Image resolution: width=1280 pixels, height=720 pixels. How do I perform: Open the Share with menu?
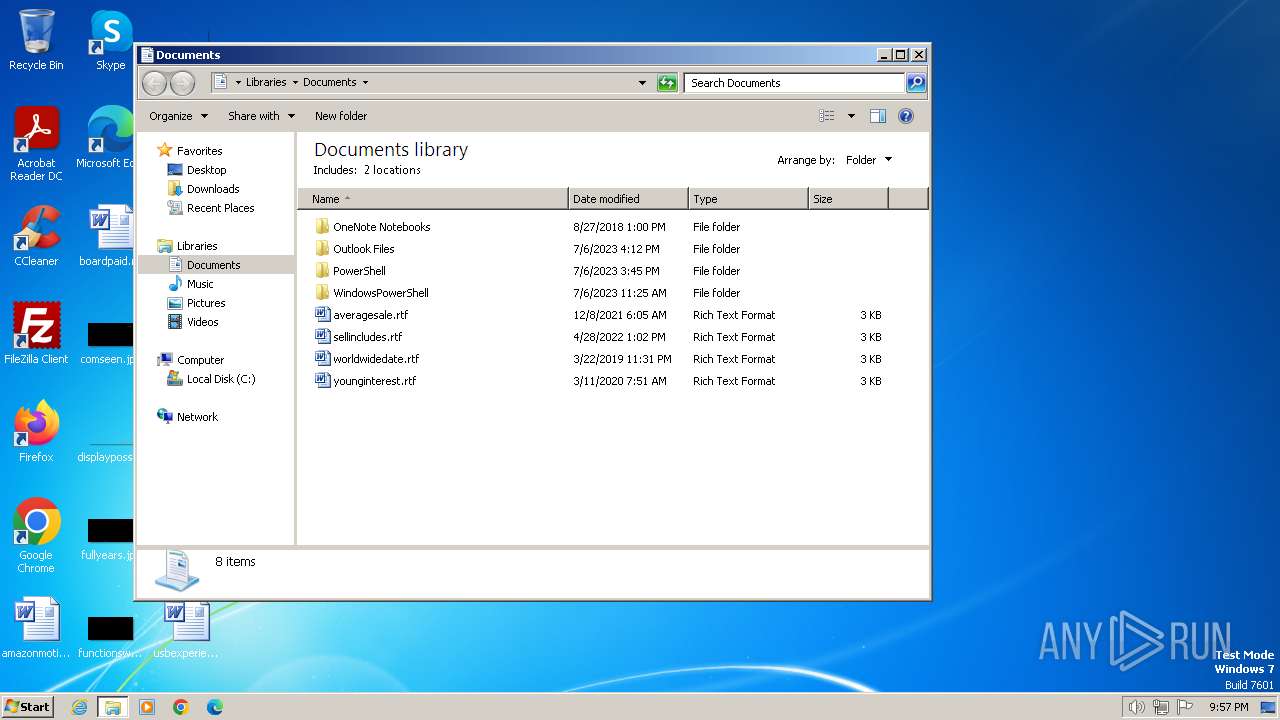pyautogui.click(x=261, y=116)
